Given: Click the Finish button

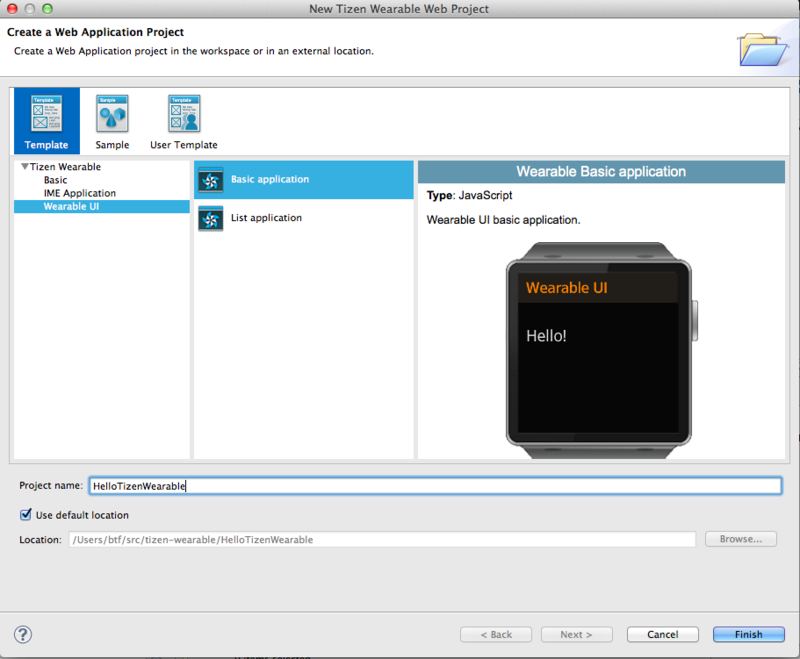Looking at the screenshot, I should 748,634.
